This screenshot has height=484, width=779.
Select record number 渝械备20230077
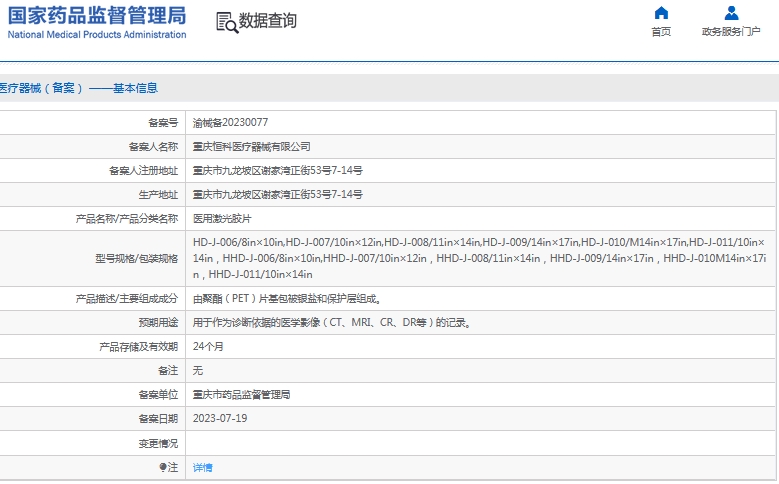pos(231,122)
